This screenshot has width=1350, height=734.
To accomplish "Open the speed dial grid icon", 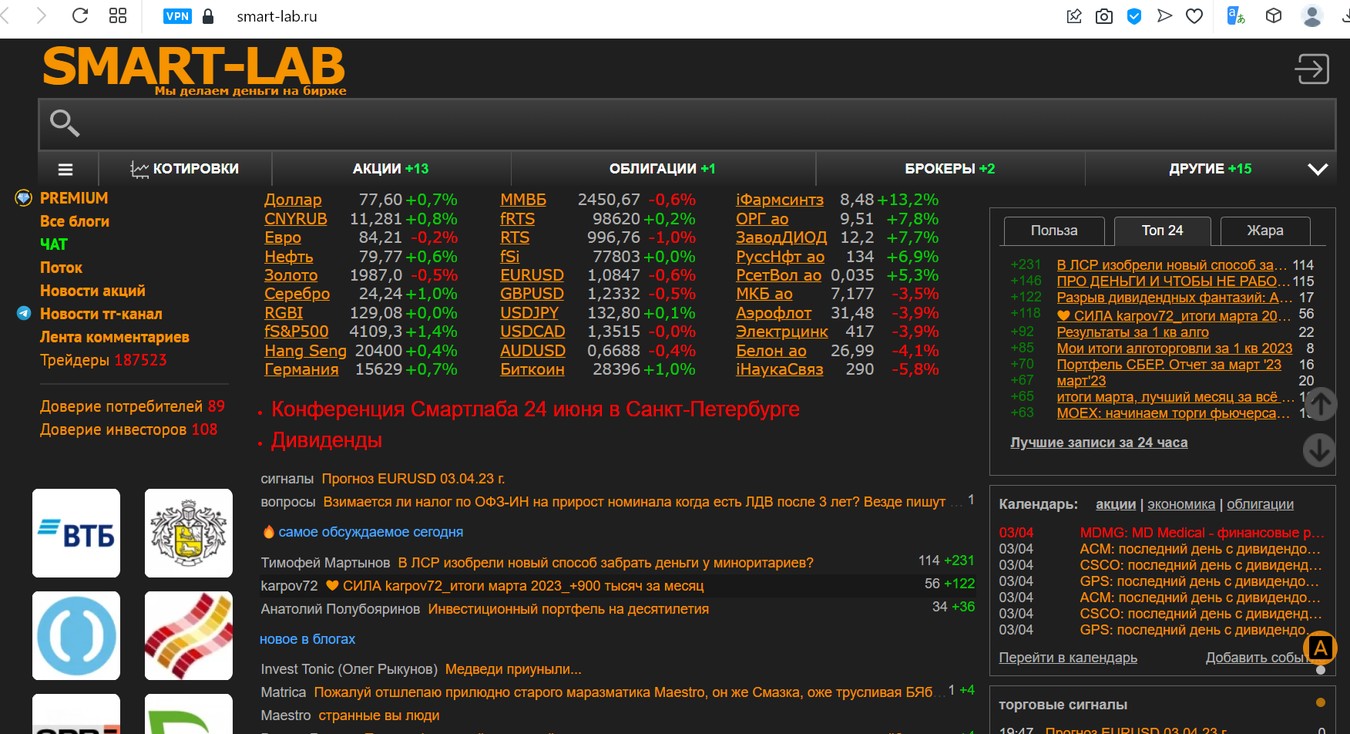I will tap(118, 16).
